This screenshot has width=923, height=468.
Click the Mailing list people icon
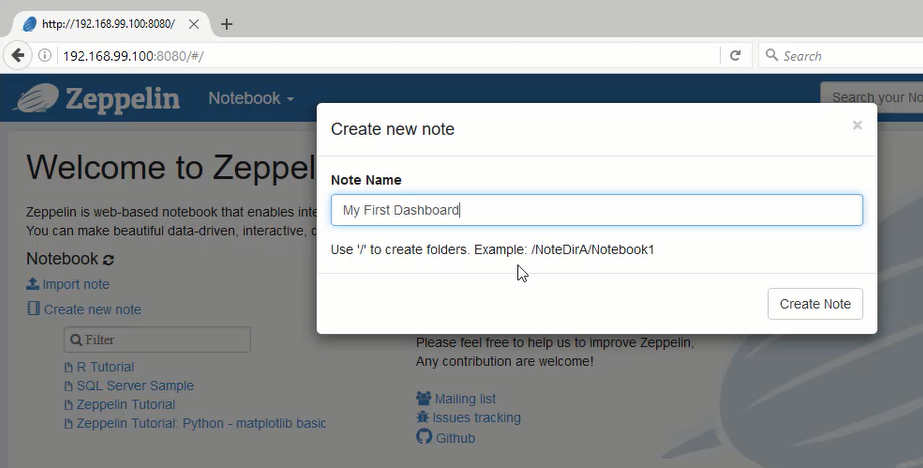(x=423, y=399)
